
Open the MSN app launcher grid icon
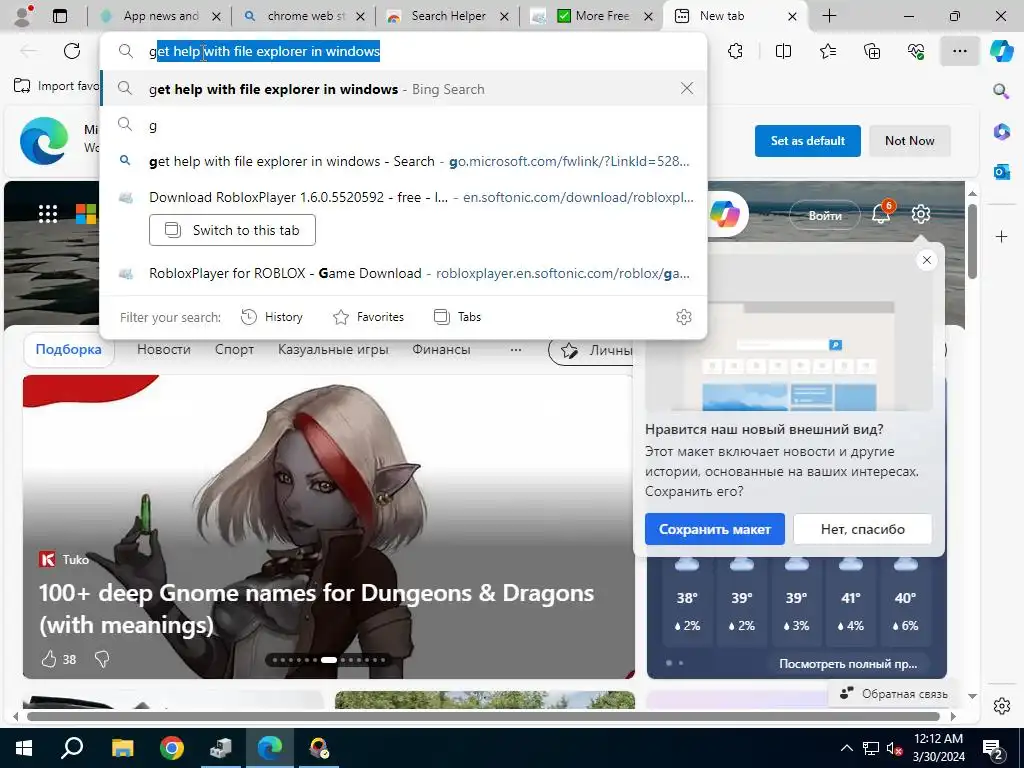point(48,214)
